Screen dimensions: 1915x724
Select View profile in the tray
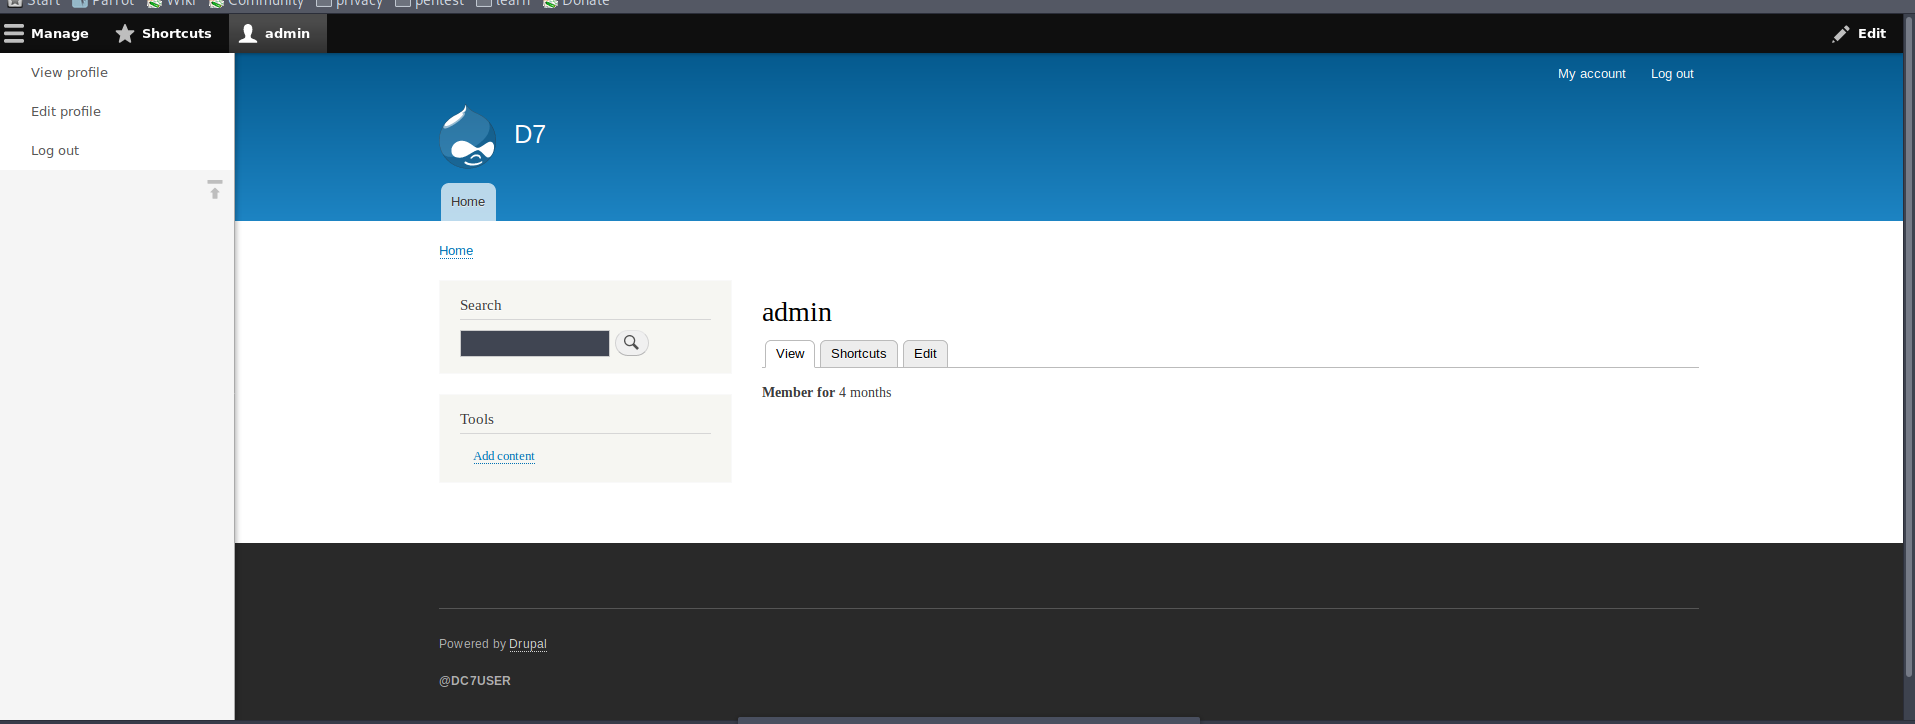[69, 72]
